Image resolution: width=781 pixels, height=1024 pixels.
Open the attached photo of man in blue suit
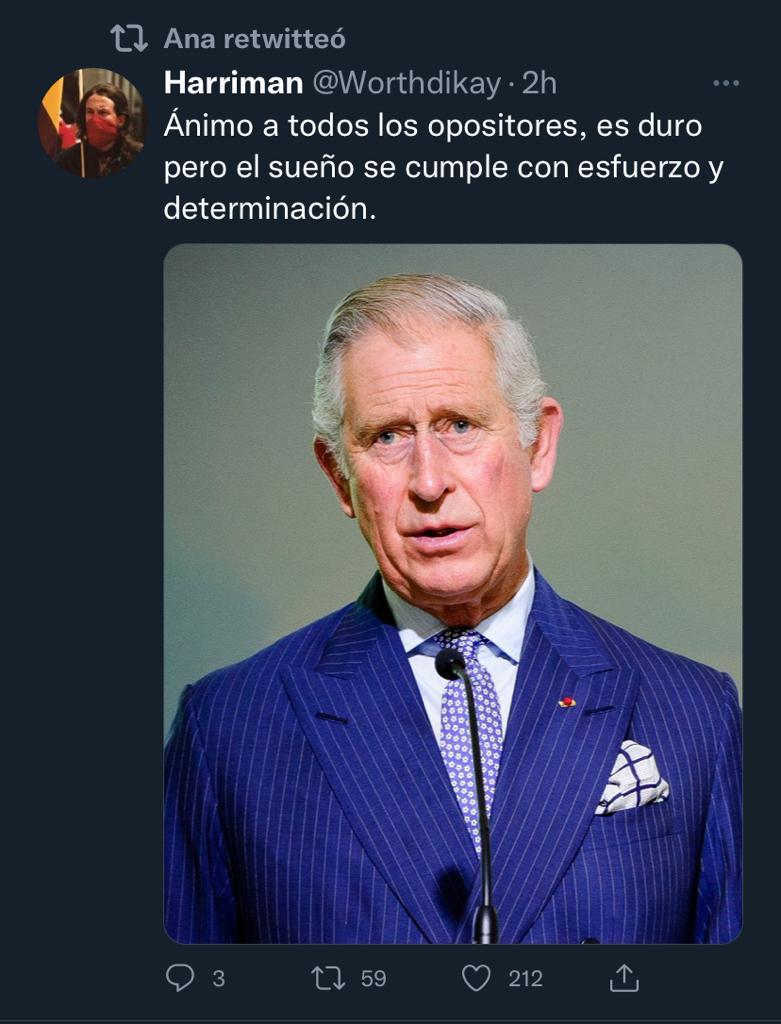tap(453, 594)
